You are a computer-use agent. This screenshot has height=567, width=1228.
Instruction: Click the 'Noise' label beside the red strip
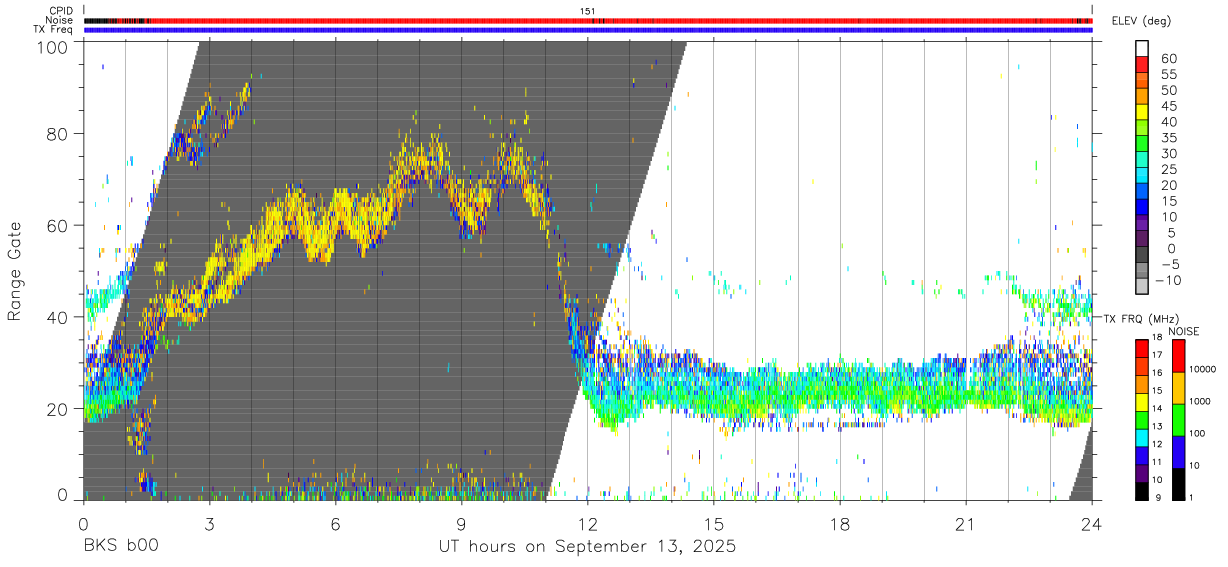coord(59,20)
